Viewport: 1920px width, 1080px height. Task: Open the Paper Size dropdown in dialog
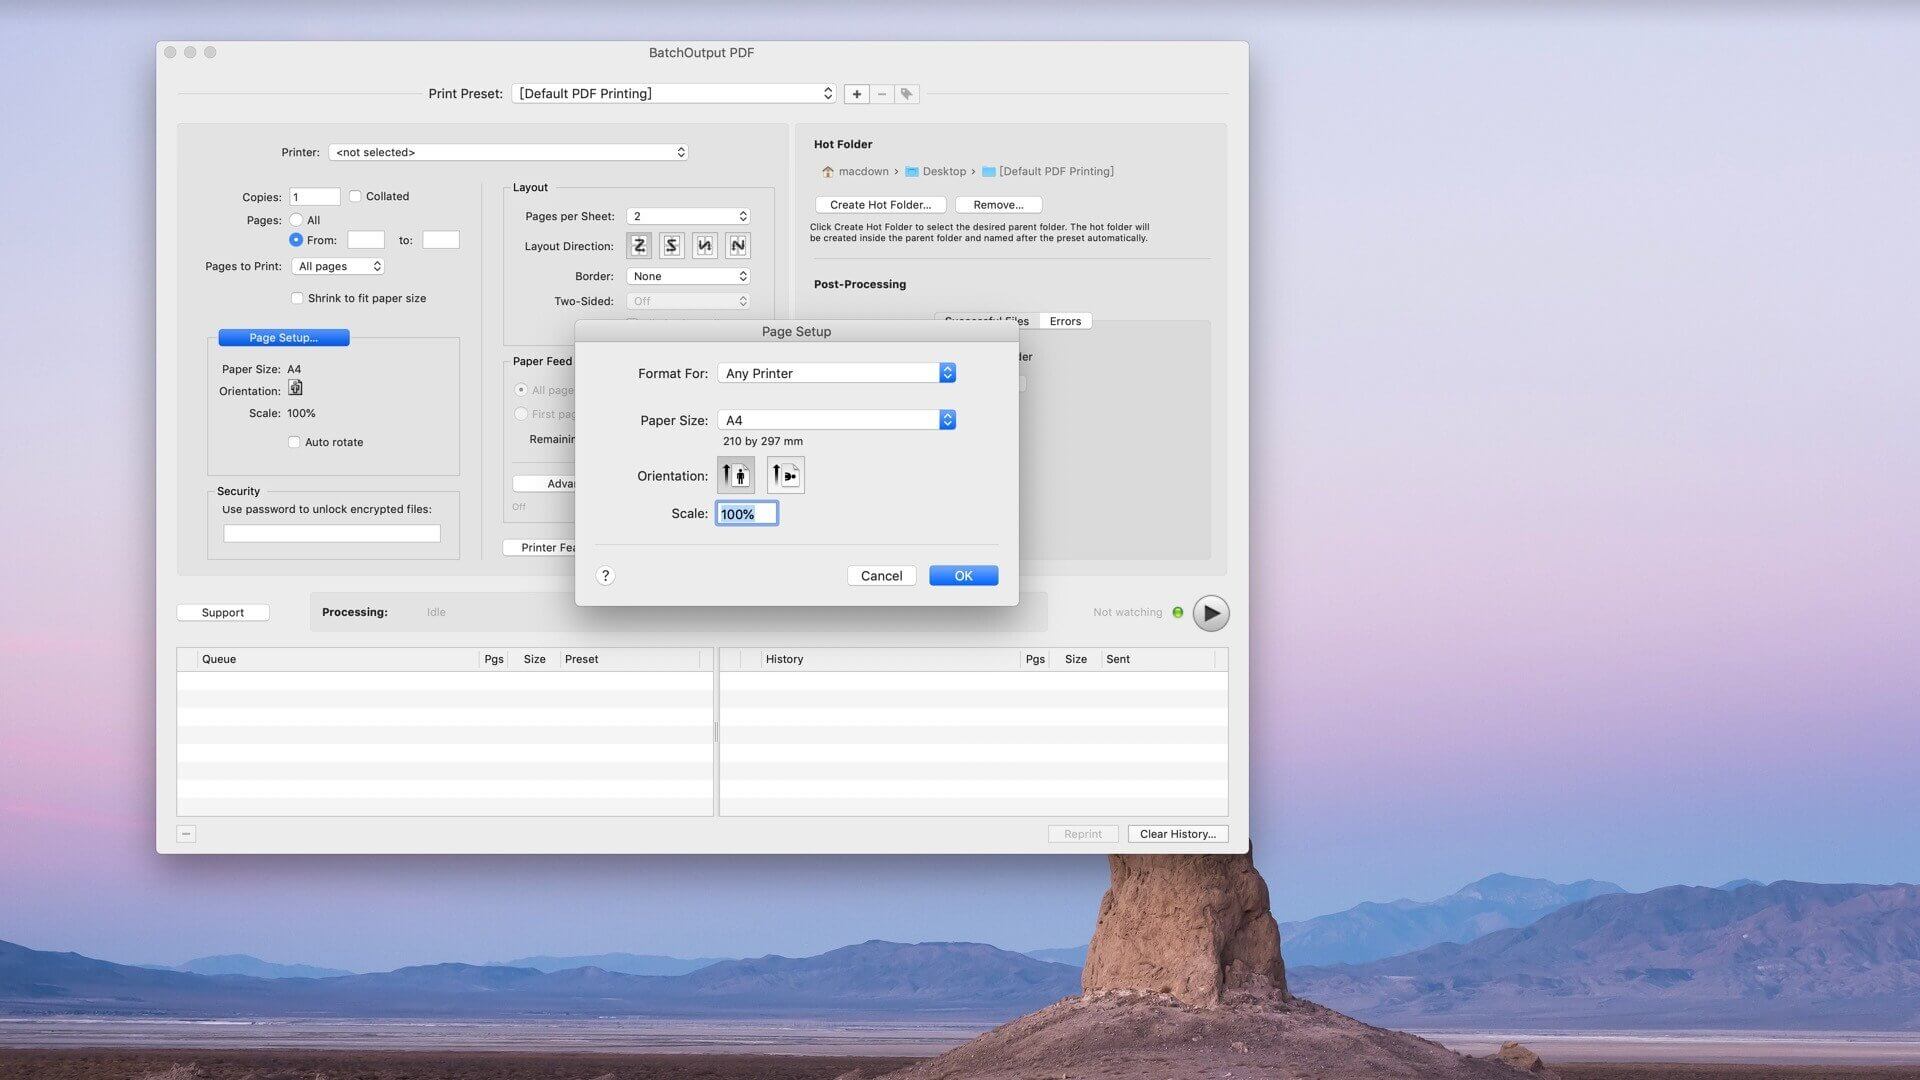pyautogui.click(x=837, y=420)
